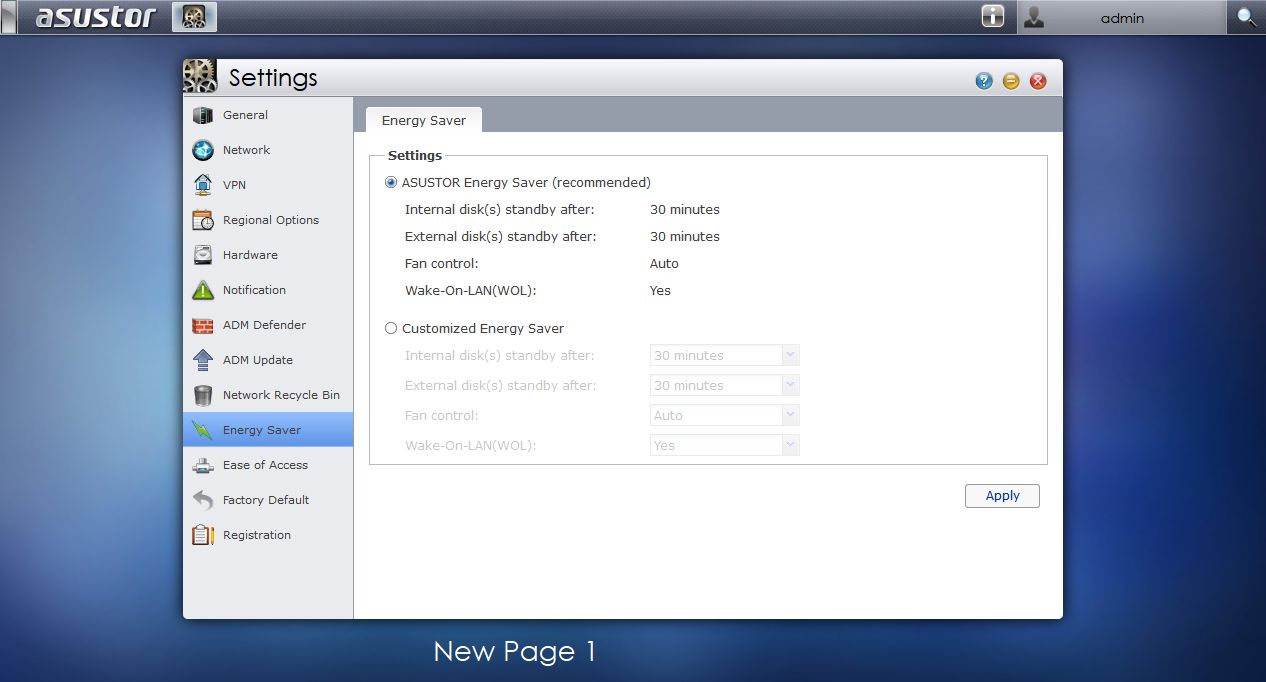Click the Notification warning triangle icon

203,290
